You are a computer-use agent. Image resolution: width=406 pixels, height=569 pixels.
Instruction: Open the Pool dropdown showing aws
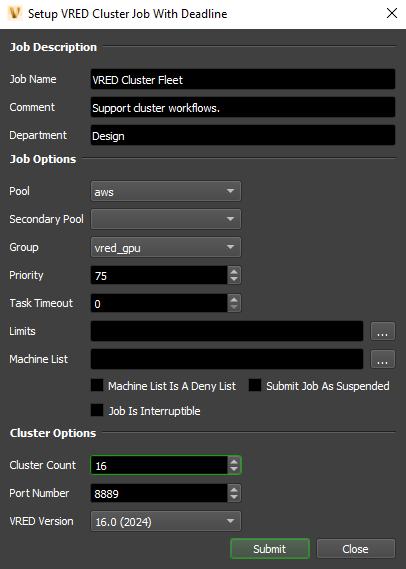166,191
